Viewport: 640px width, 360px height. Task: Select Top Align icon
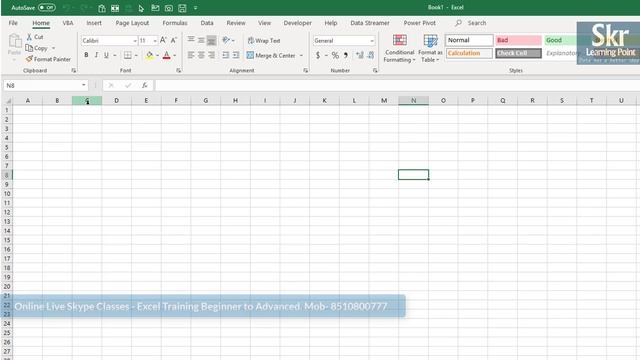pyautogui.click(x=191, y=40)
